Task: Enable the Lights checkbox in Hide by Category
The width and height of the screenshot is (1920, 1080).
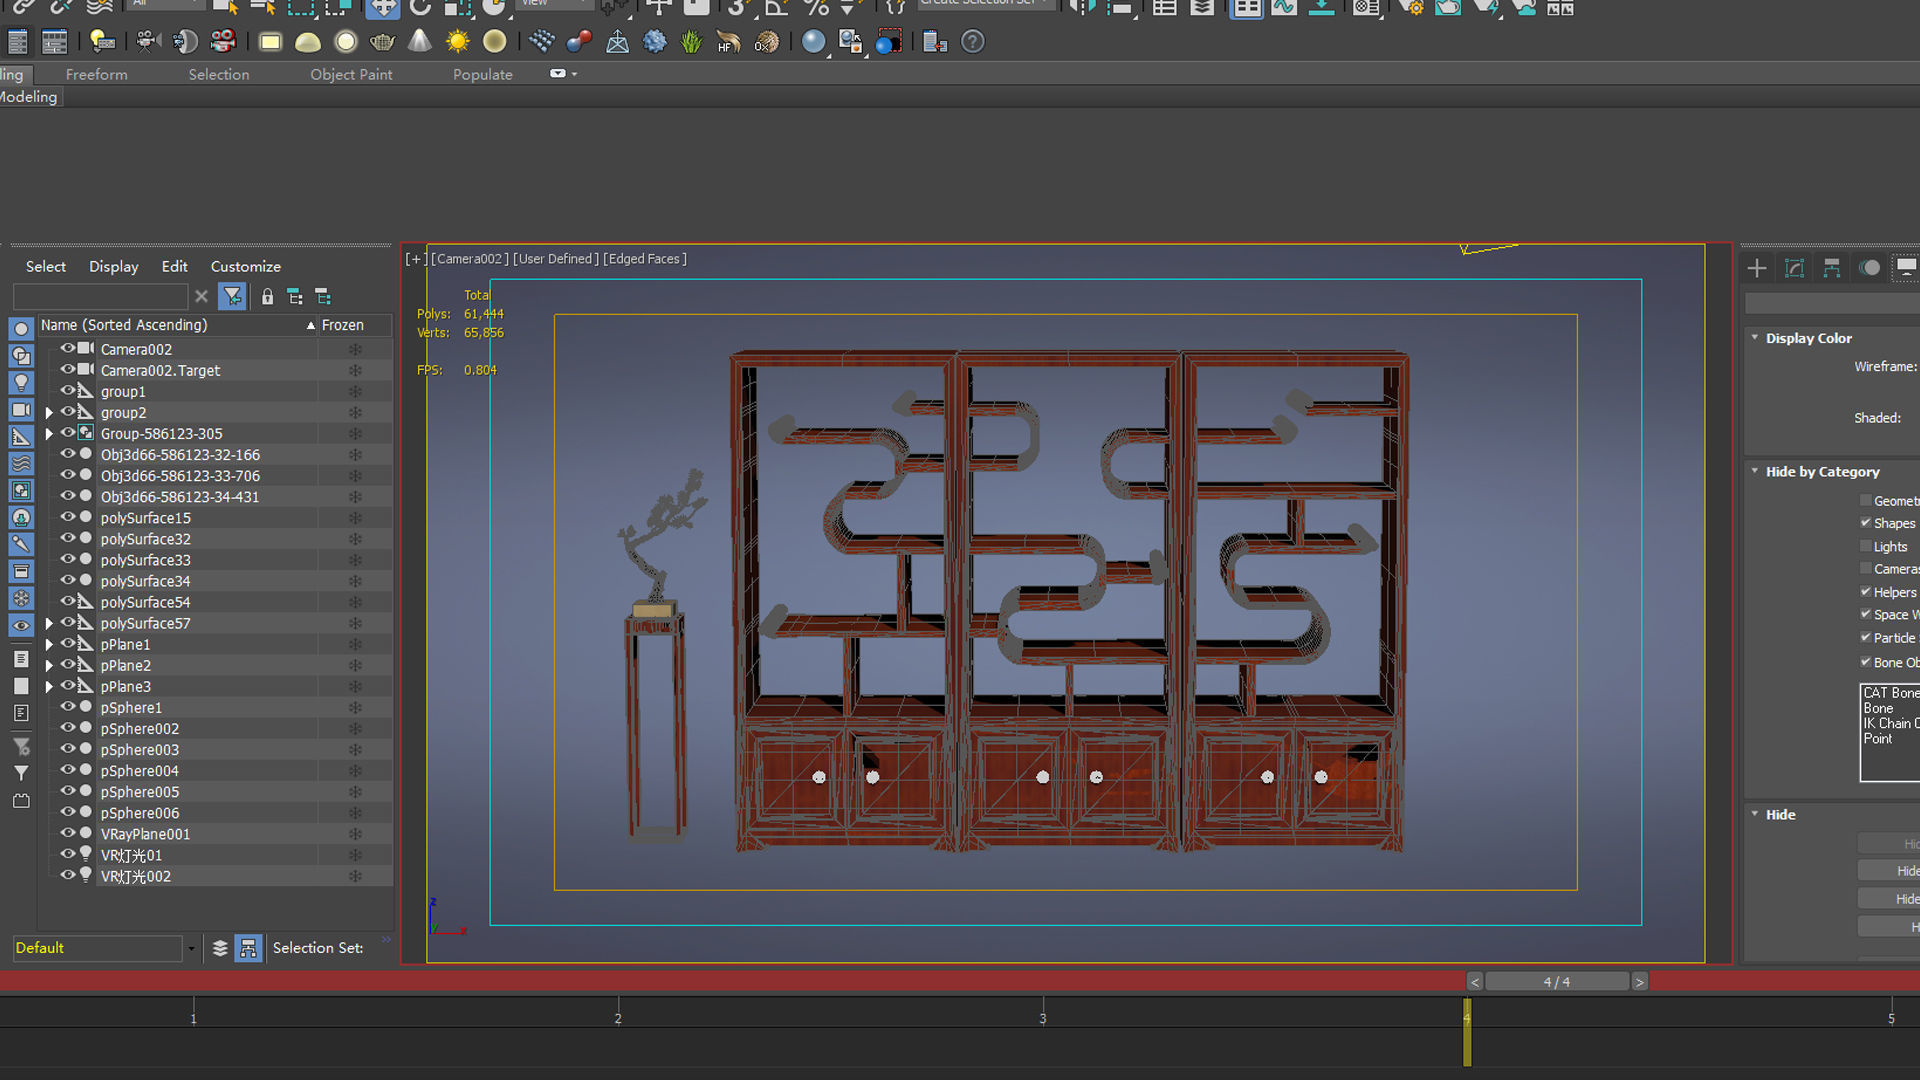Action: tap(1866, 546)
